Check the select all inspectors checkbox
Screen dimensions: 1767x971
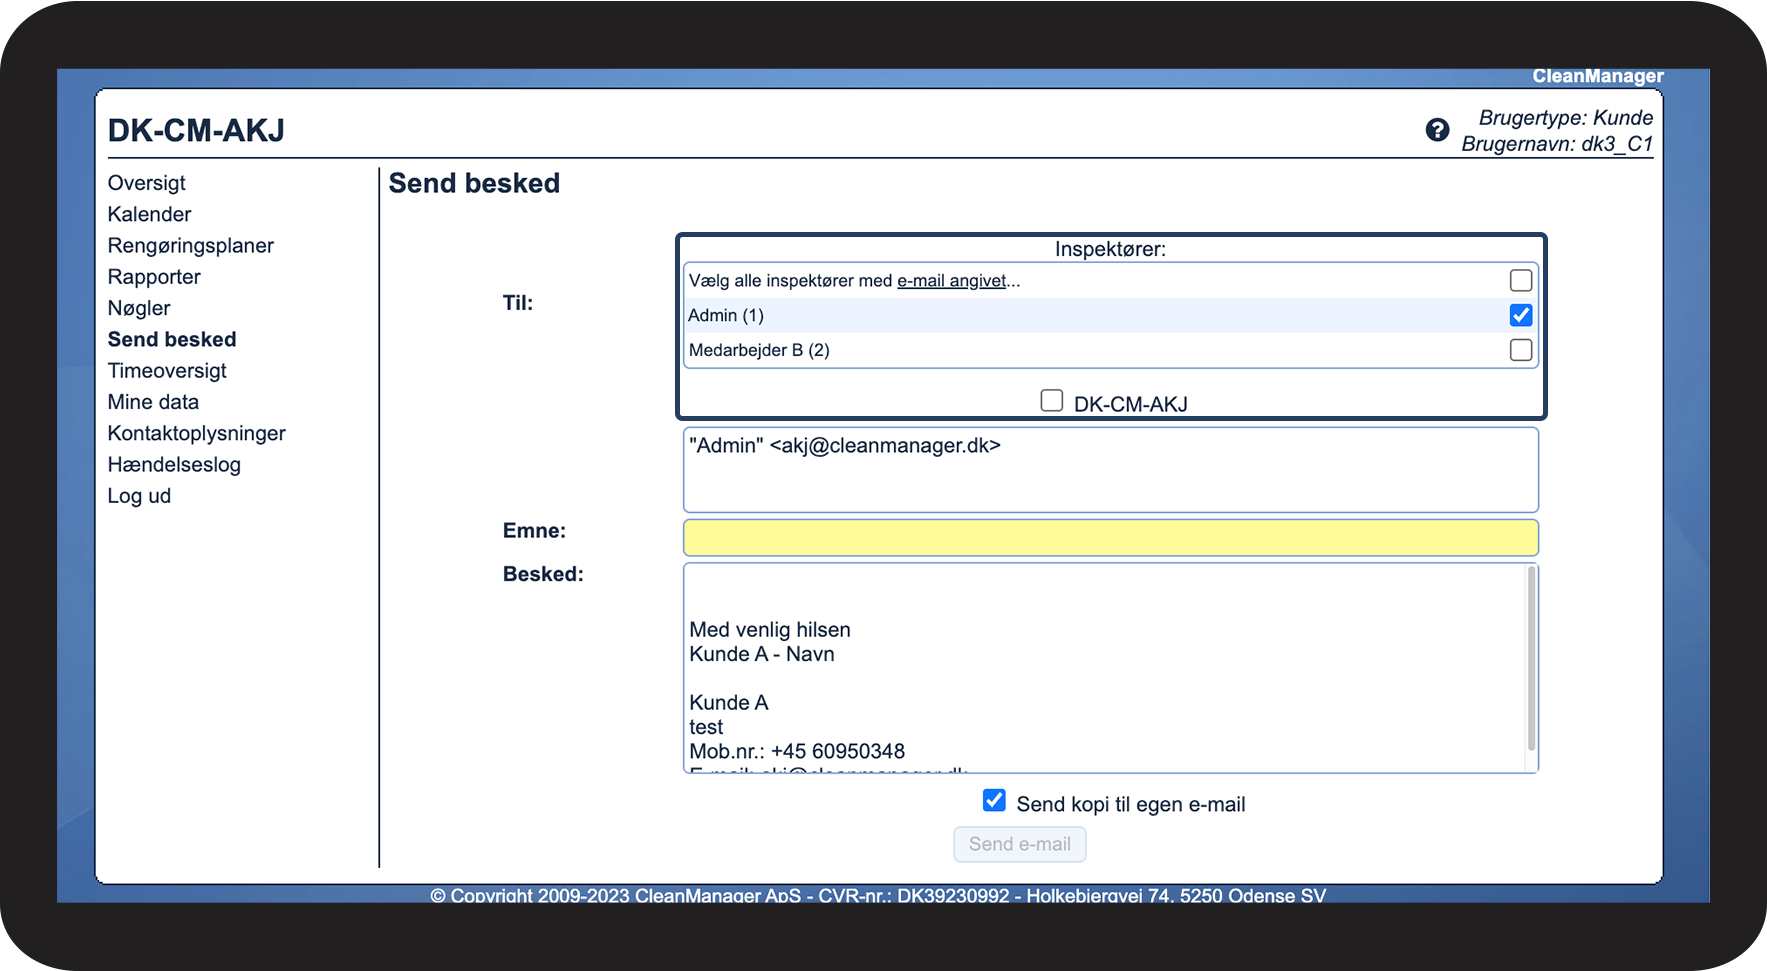click(x=1520, y=281)
